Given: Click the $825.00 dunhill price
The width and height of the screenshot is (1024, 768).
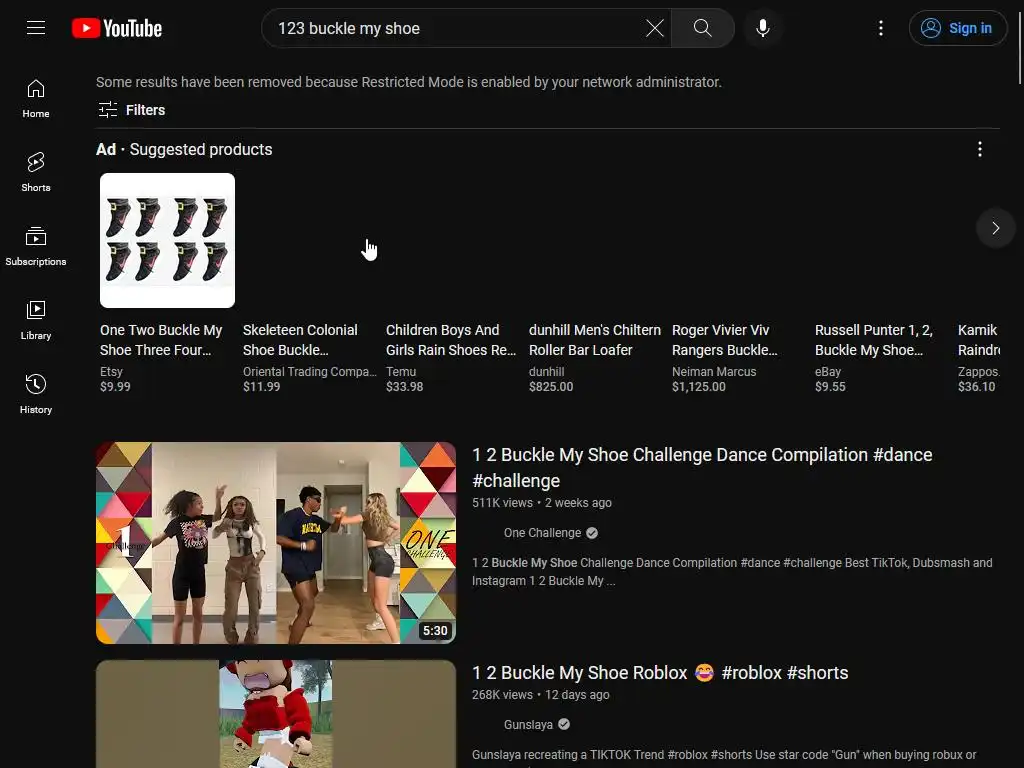Looking at the screenshot, I should (x=551, y=387).
